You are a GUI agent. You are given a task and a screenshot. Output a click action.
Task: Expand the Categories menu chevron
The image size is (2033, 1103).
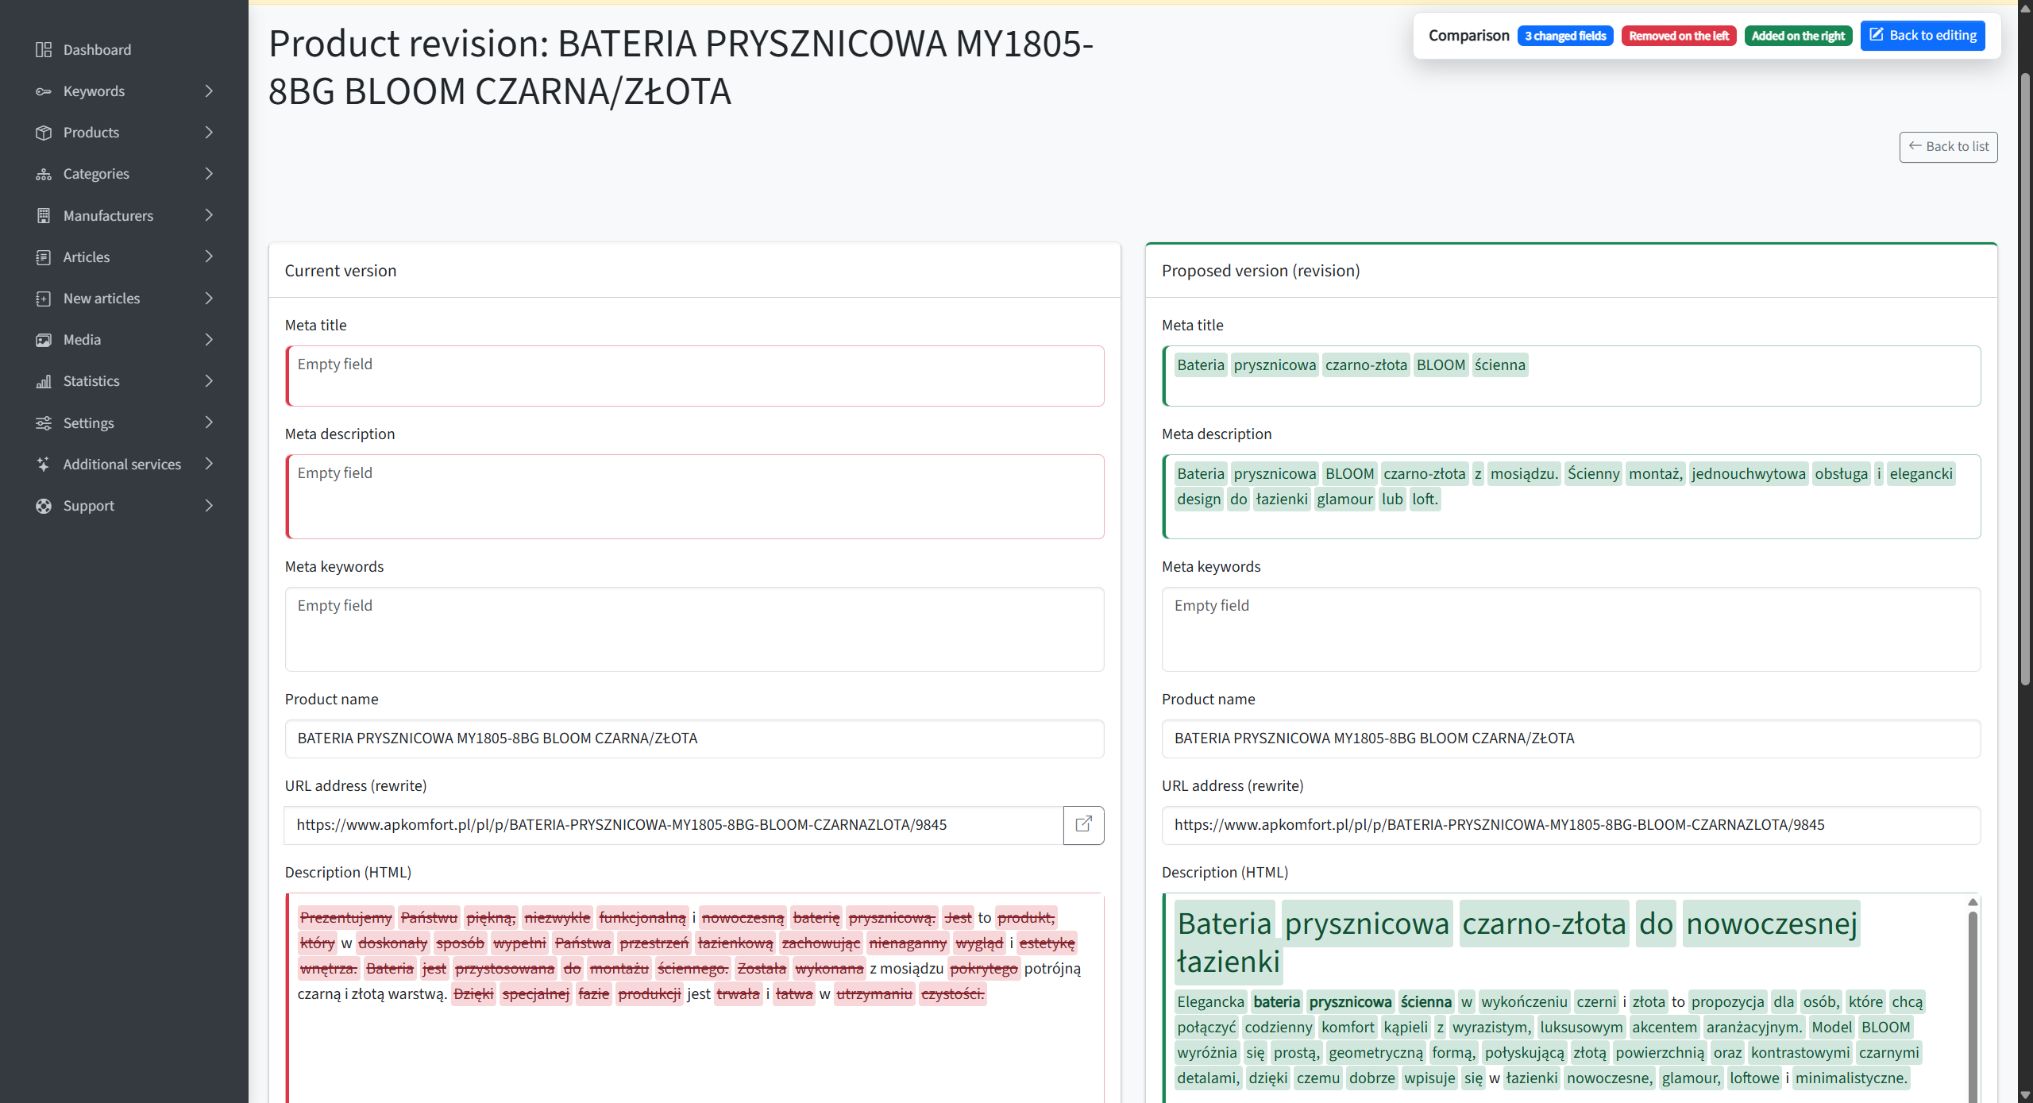(209, 174)
